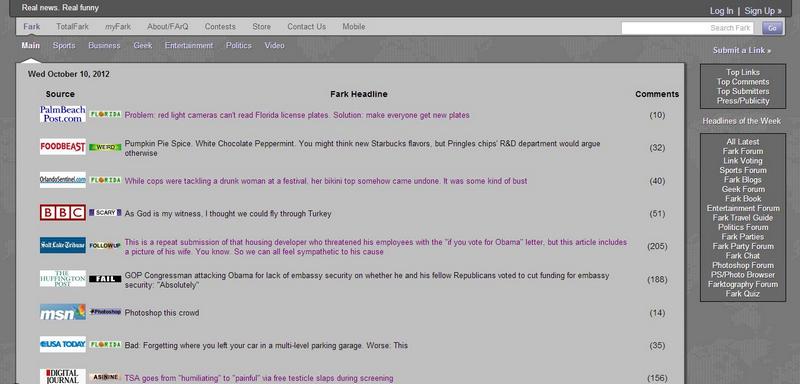Click the Go search button
This screenshot has width=800, height=384.
[x=772, y=28]
